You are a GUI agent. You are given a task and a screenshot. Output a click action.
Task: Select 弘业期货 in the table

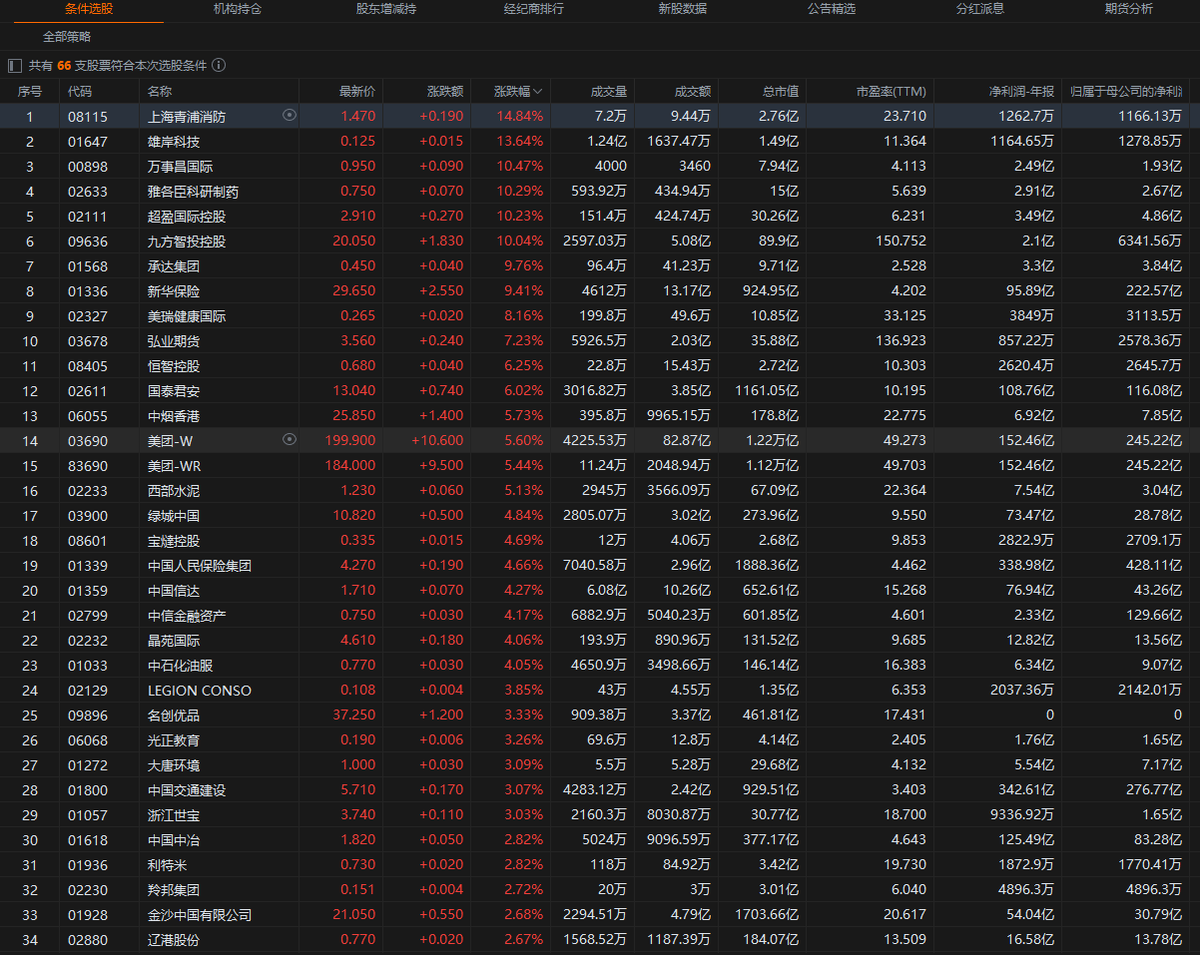click(173, 341)
